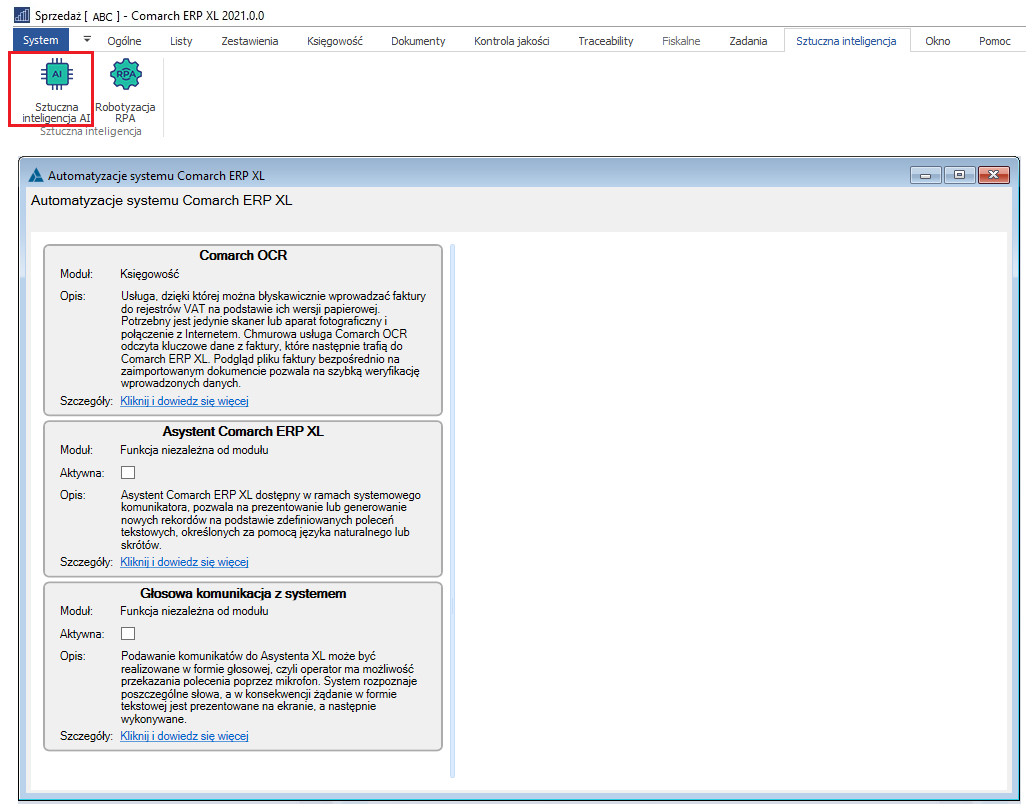Select the Fiskalne tab
This screenshot has height=804, width=1026.
click(681, 41)
